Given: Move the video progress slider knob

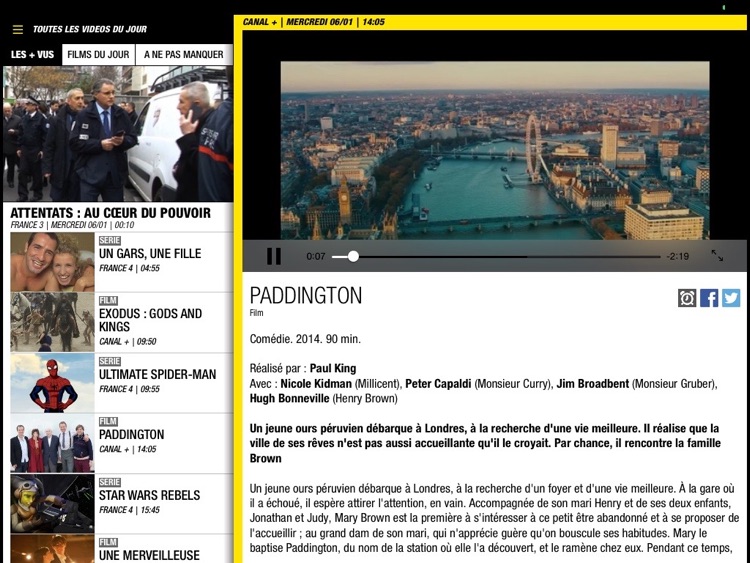Looking at the screenshot, I should tap(353, 256).
